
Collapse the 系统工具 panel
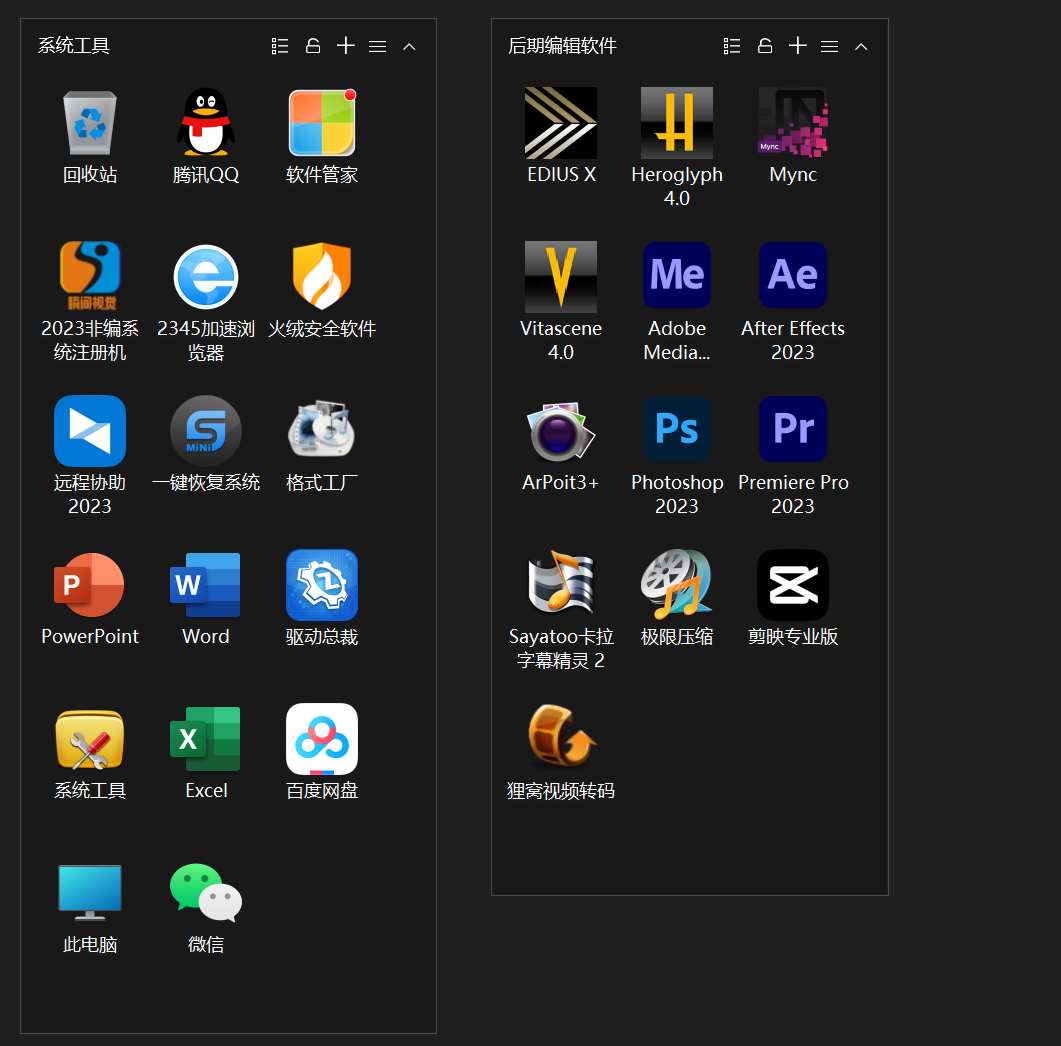(x=409, y=47)
